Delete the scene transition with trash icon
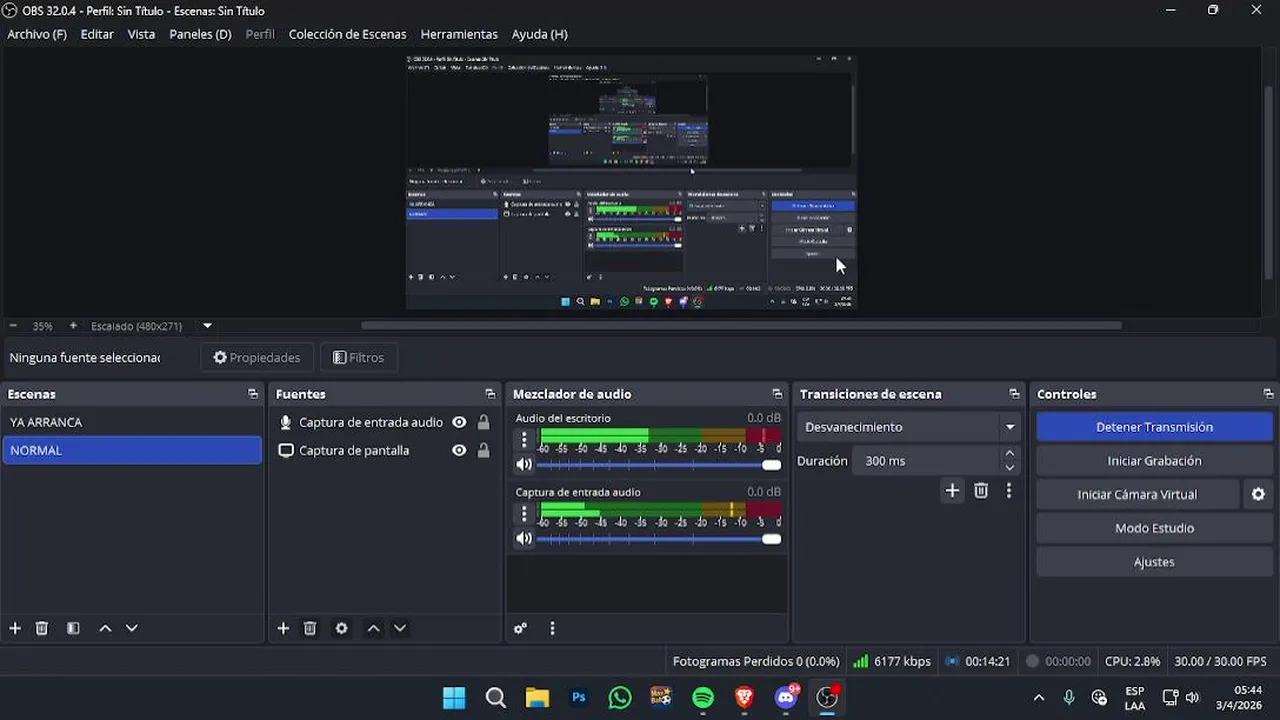 pos(981,490)
